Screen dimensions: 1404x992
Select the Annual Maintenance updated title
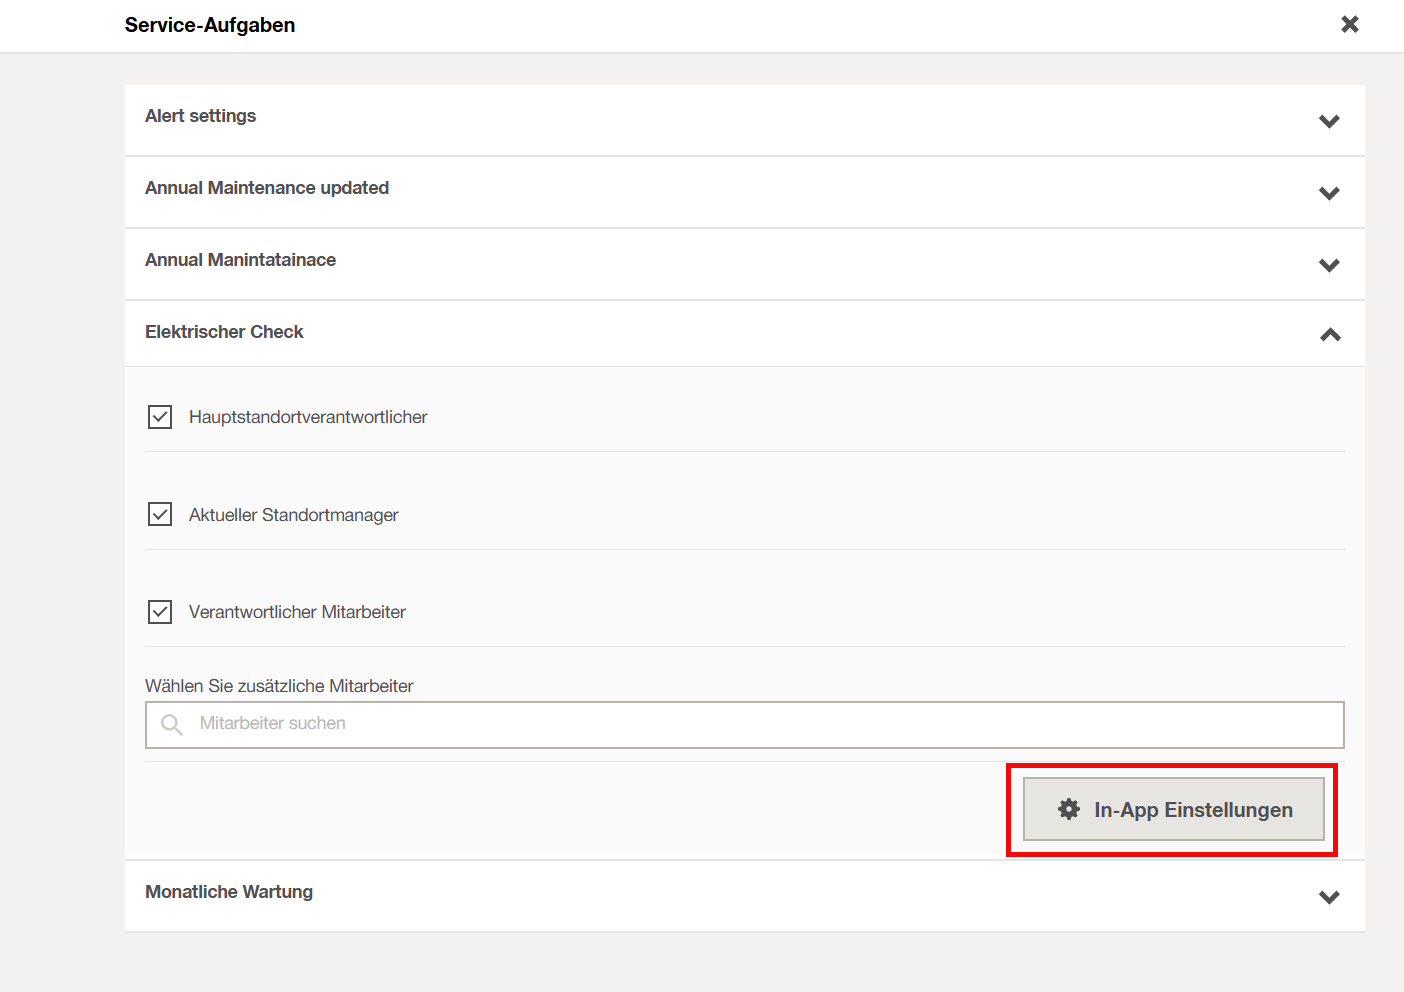coord(267,188)
